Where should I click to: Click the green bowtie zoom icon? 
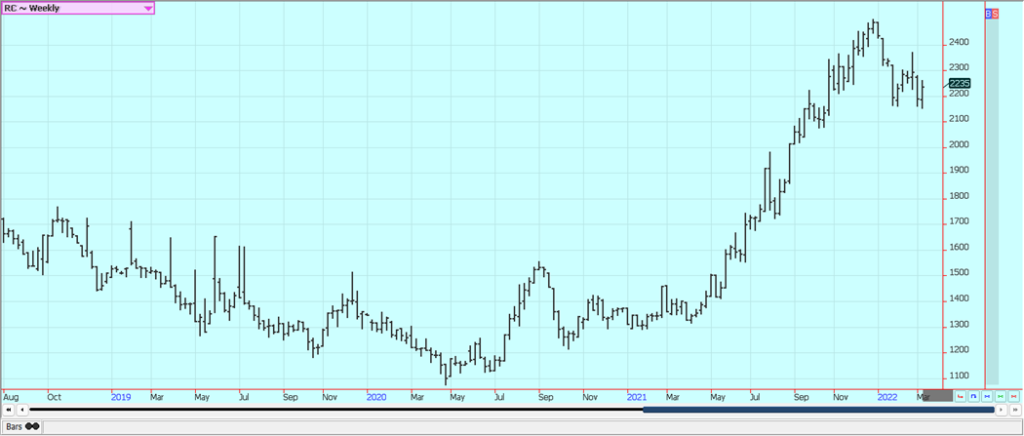[1000, 396]
